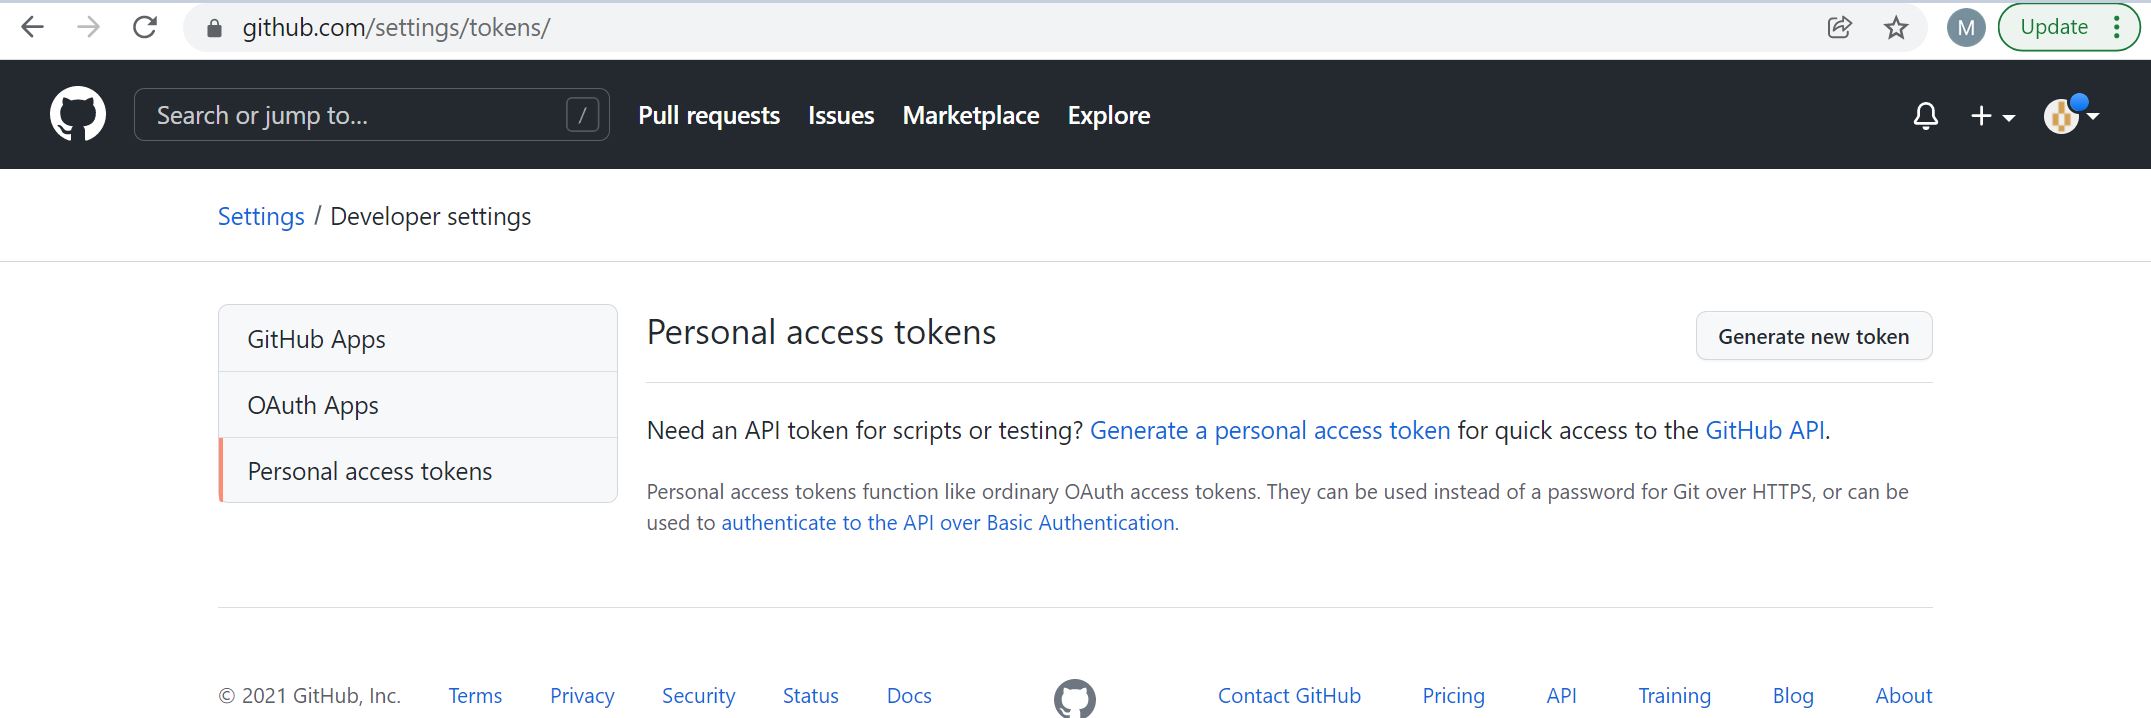Open Status footer link
The width and height of the screenshot is (2151, 718).
pos(810,695)
